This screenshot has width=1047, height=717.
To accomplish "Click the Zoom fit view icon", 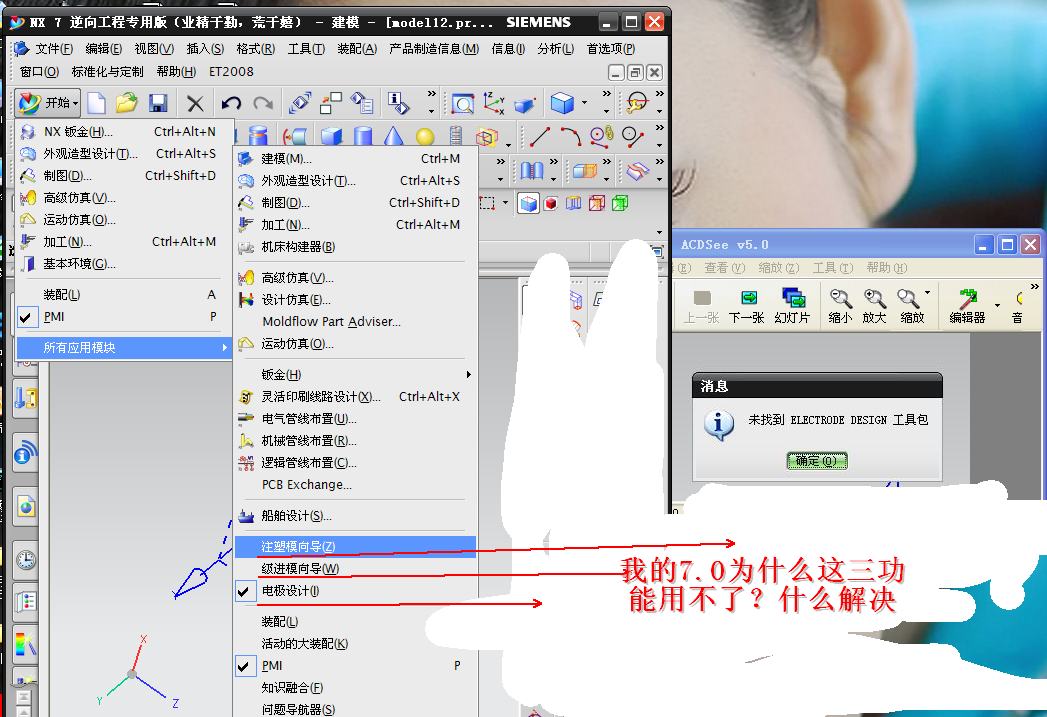I will (462, 103).
